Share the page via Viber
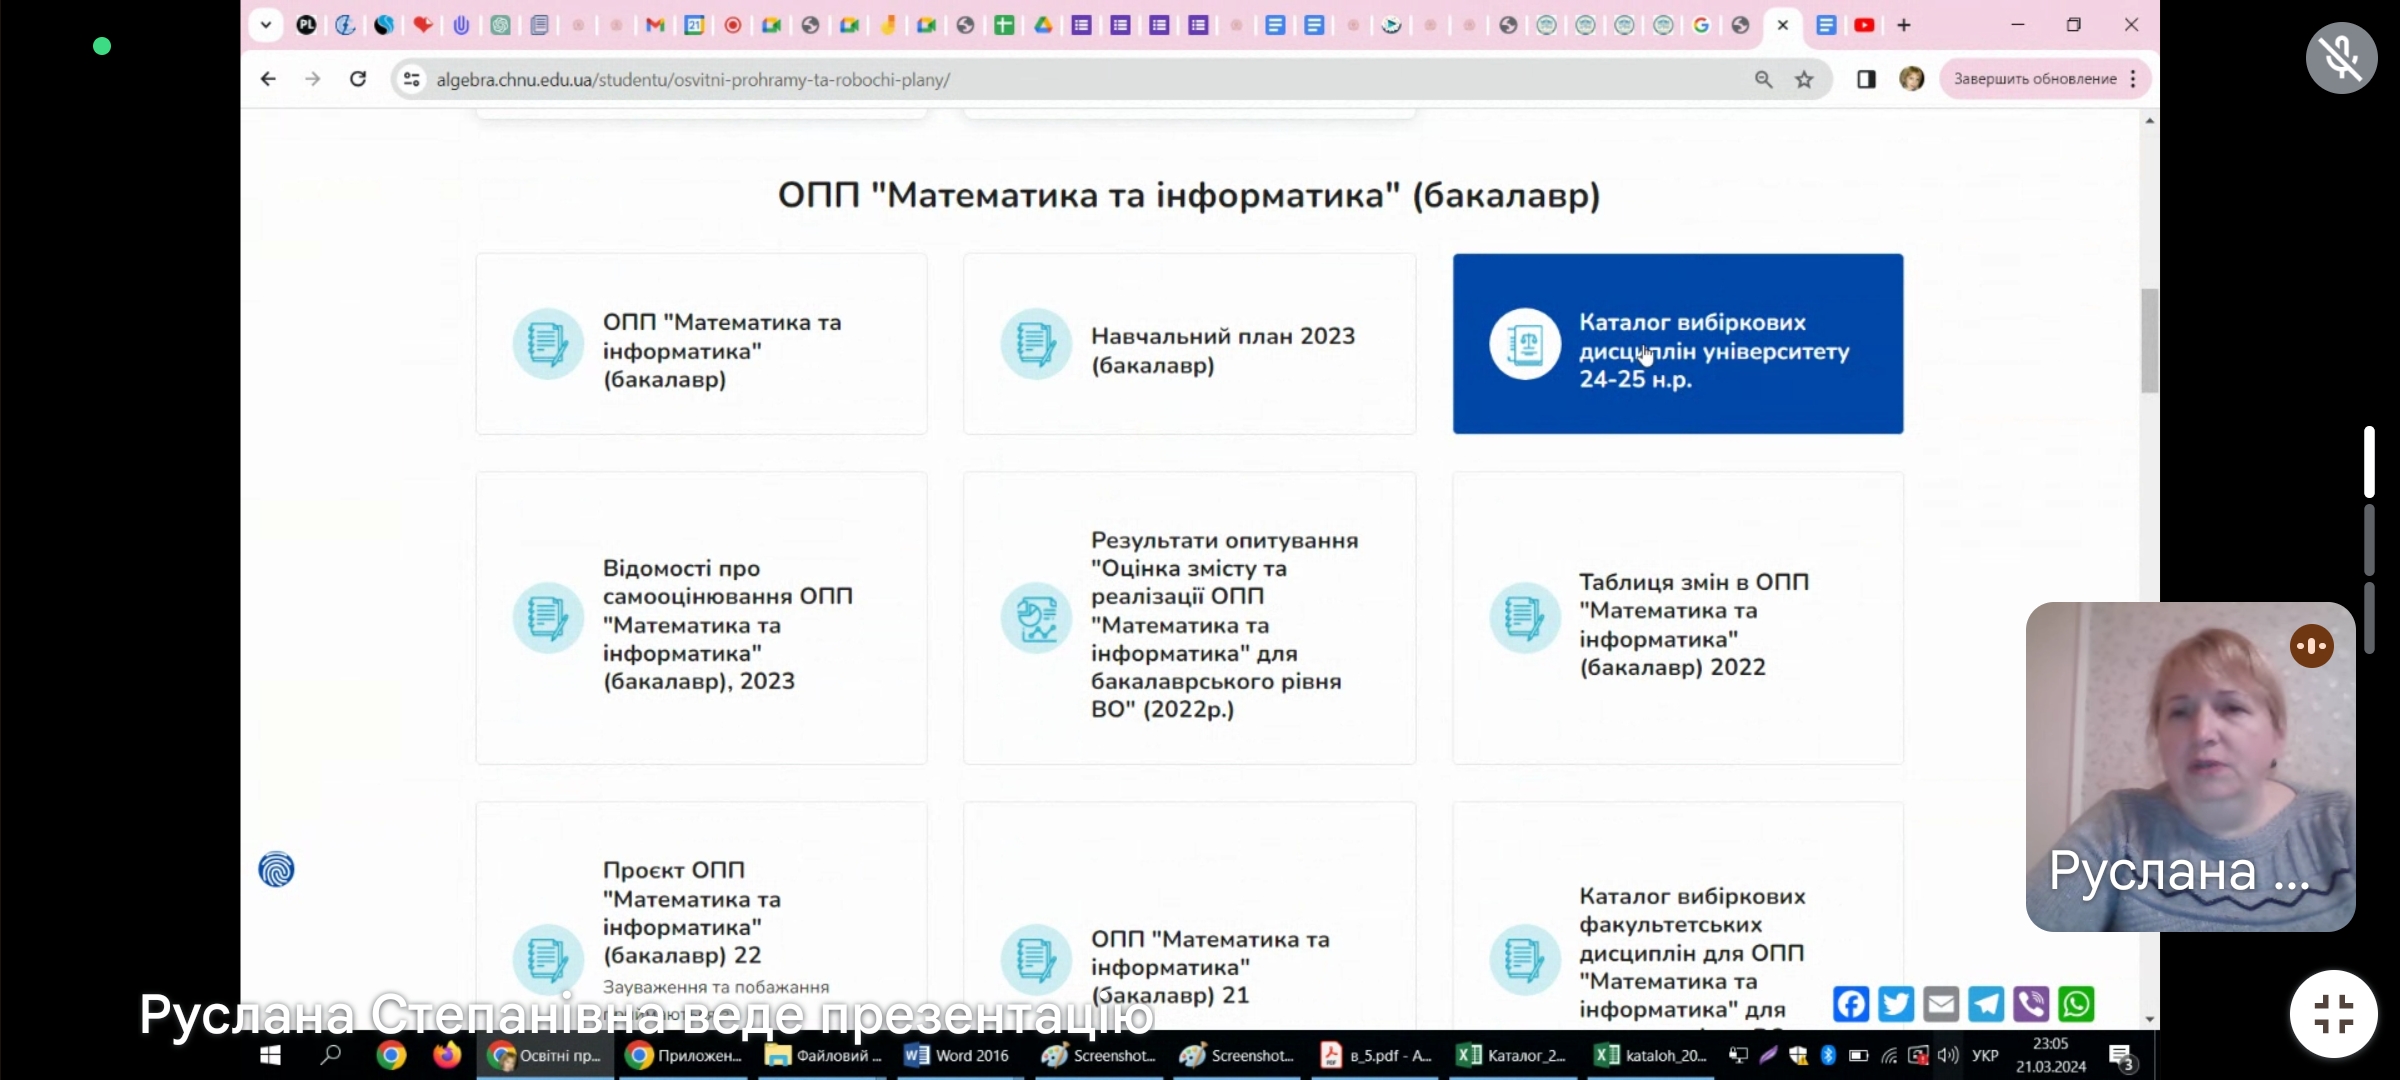 tap(2031, 1004)
